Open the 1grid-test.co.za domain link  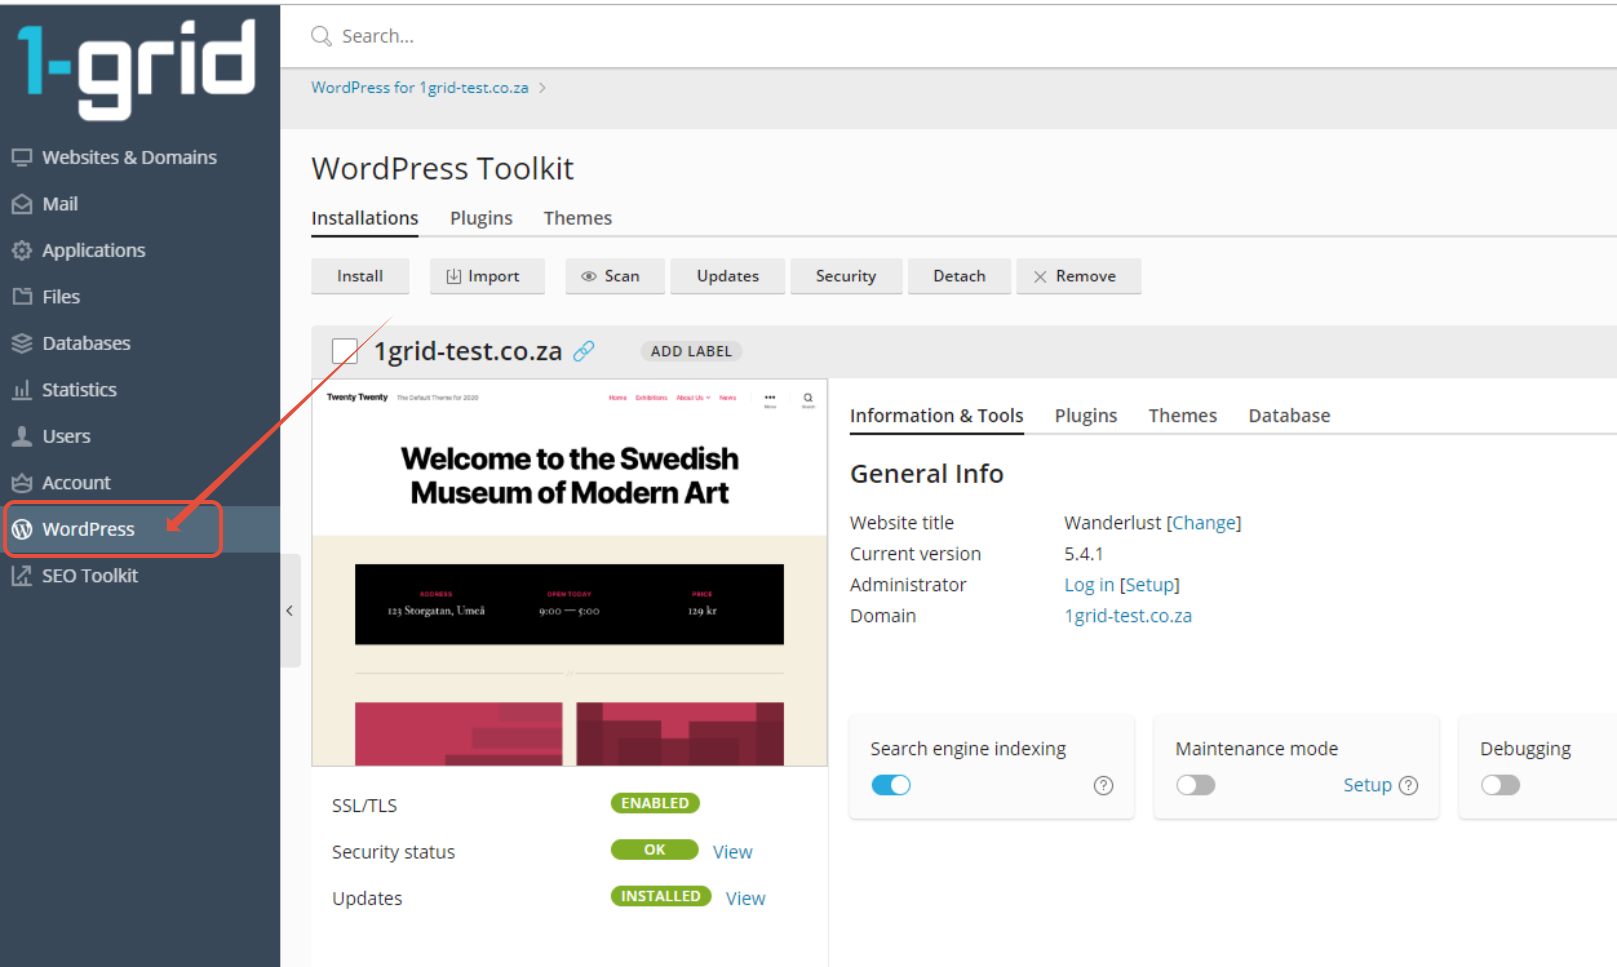1128,616
